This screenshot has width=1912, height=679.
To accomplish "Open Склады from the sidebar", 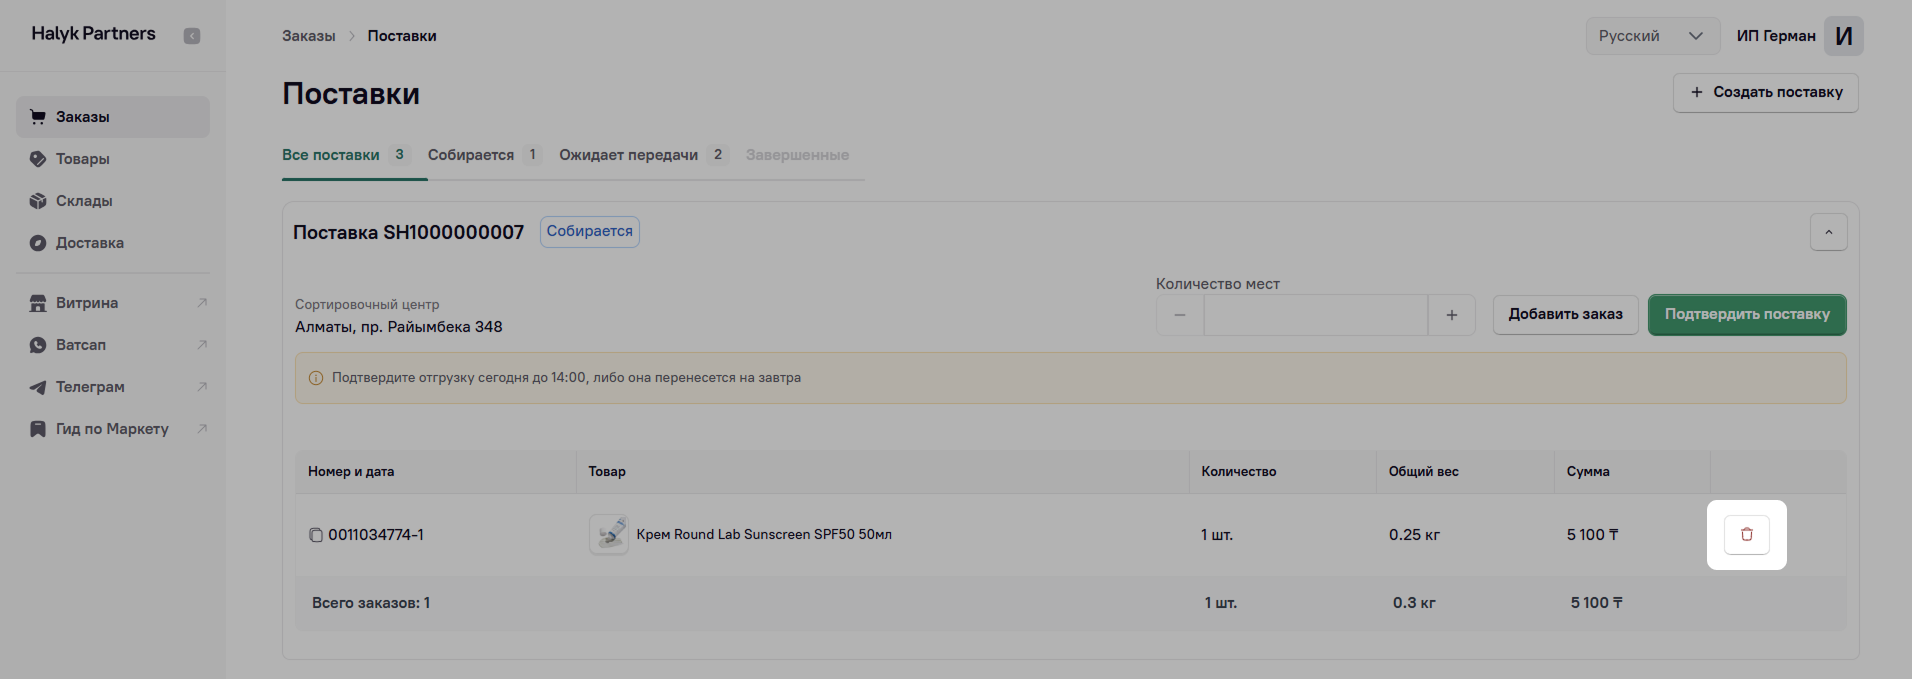I will click(84, 201).
